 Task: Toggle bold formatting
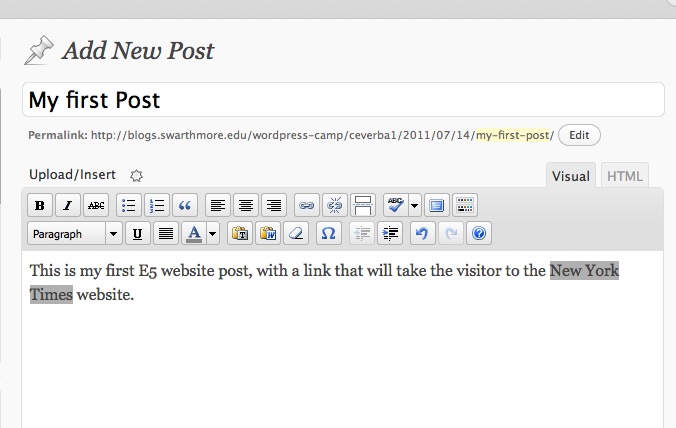40,205
